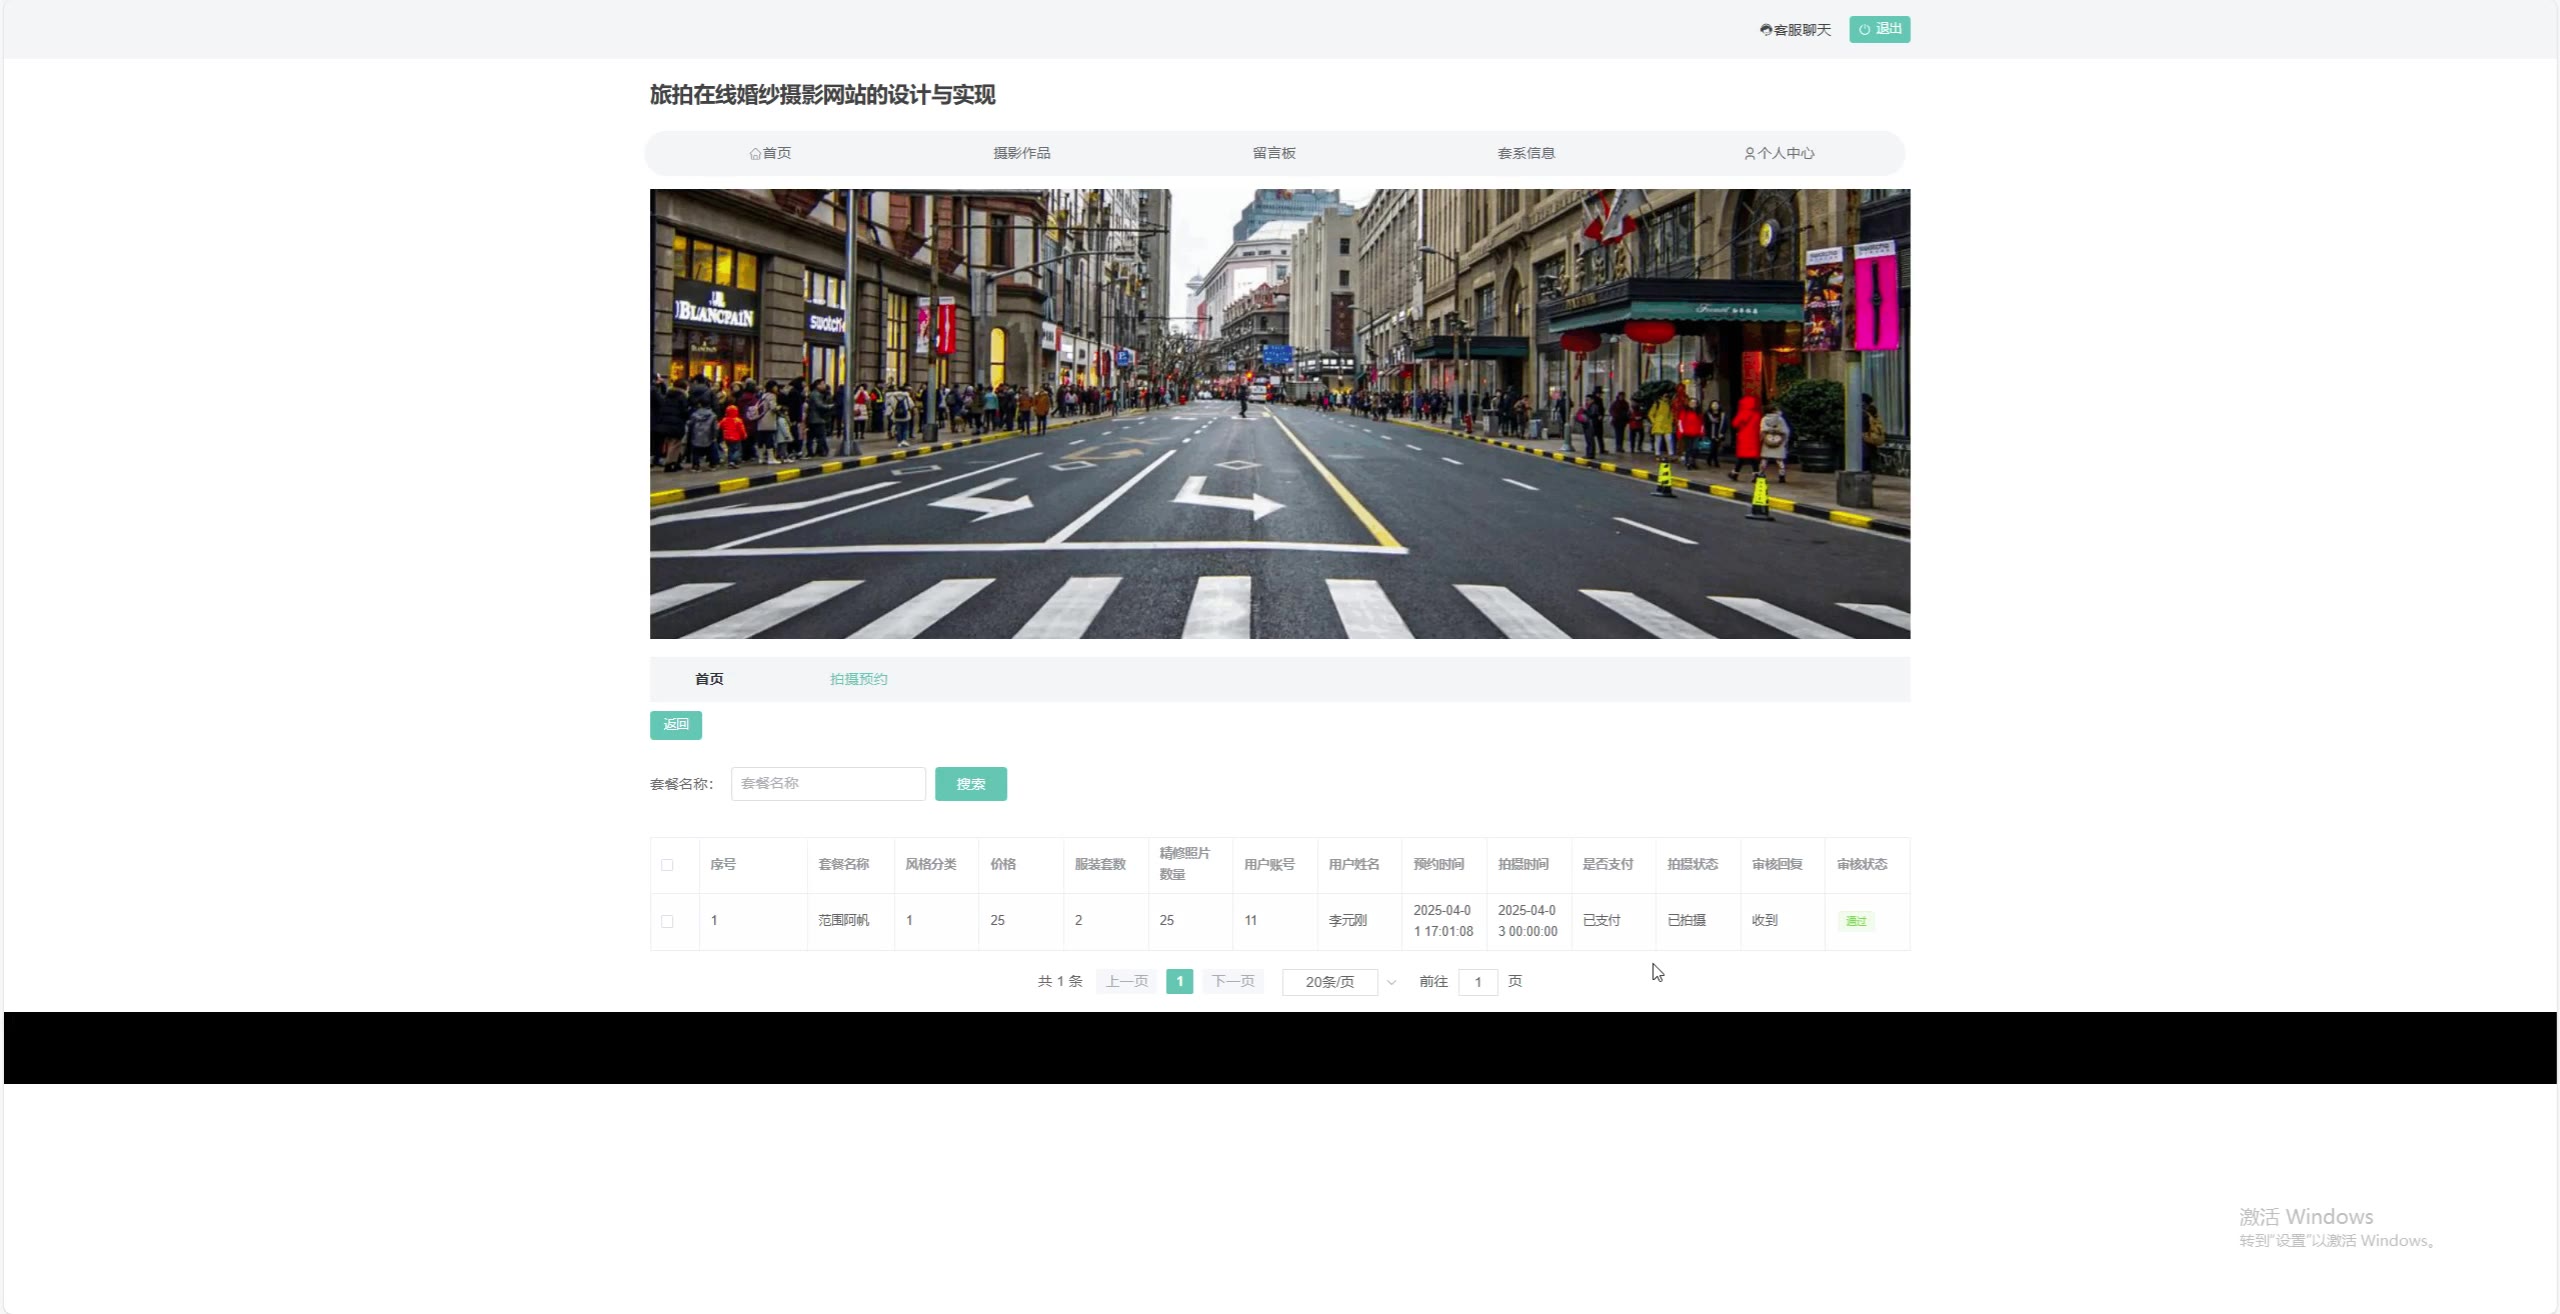Open the 摄影作品 navigation menu
Image resolution: width=2560 pixels, height=1314 pixels.
click(x=1021, y=153)
